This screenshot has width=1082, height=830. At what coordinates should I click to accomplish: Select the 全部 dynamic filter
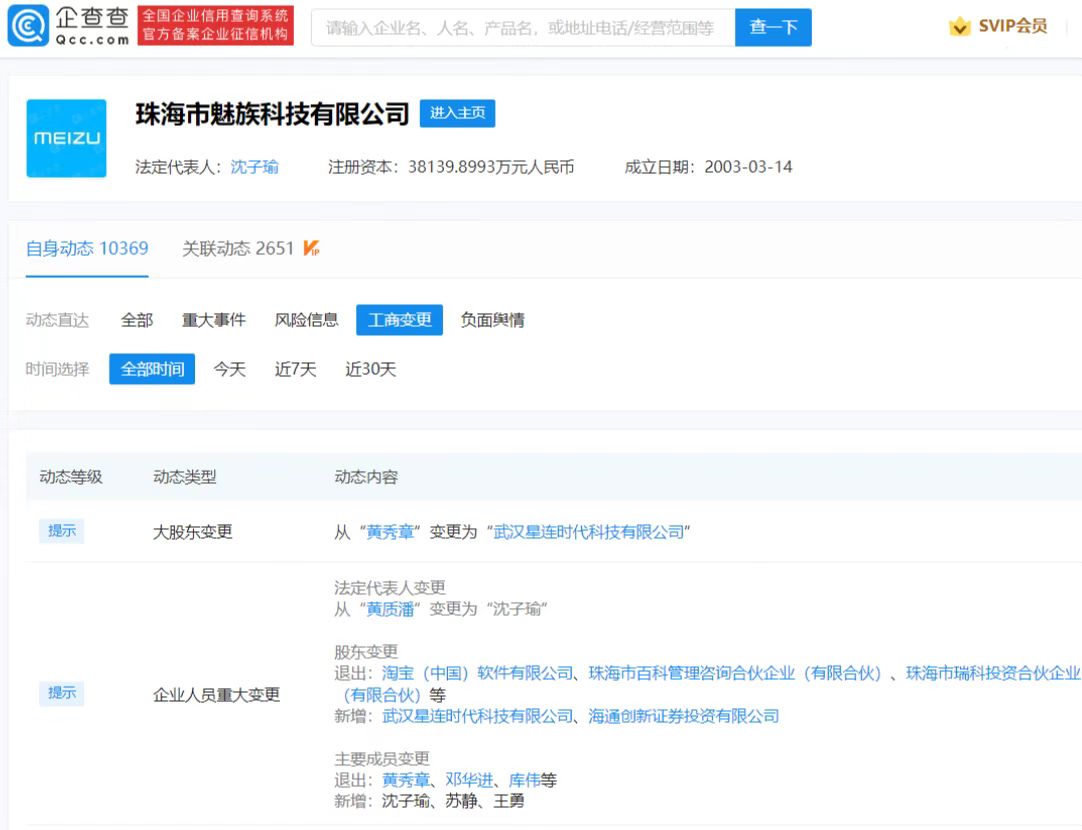tap(137, 320)
